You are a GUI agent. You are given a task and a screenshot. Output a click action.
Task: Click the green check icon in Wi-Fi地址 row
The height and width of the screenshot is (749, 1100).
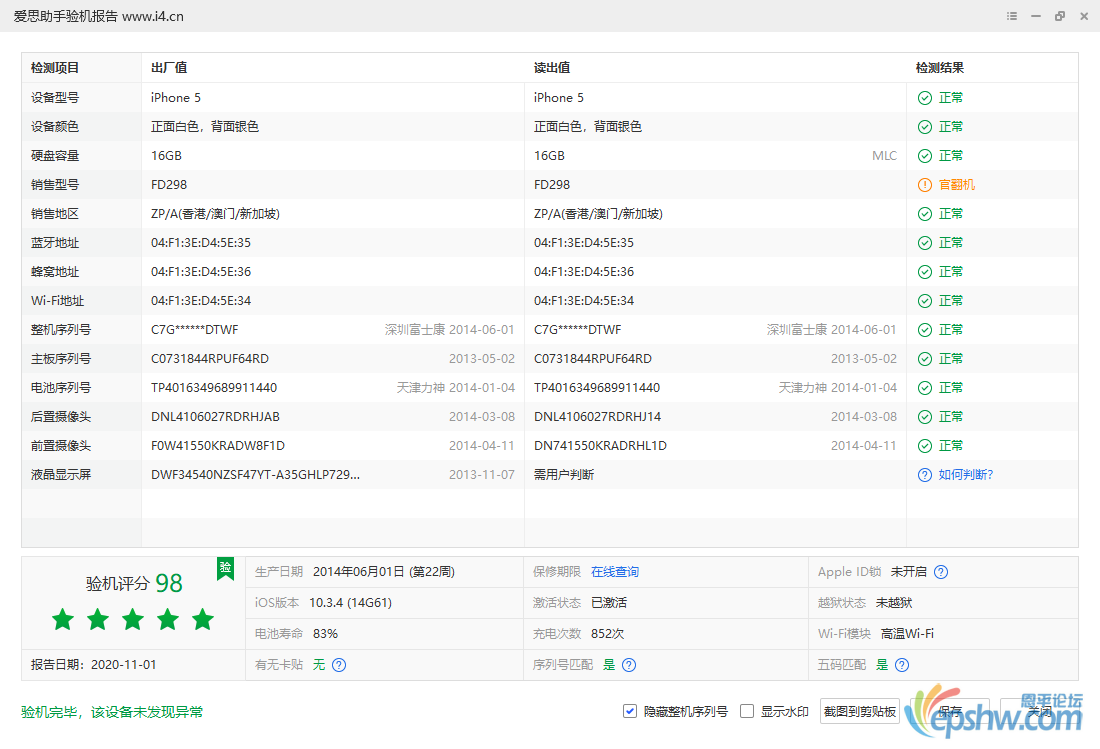coord(925,301)
